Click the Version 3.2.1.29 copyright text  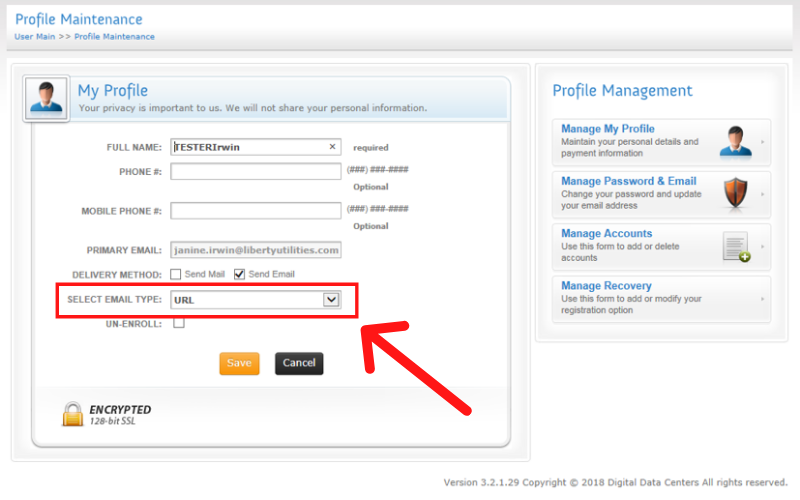coord(615,482)
